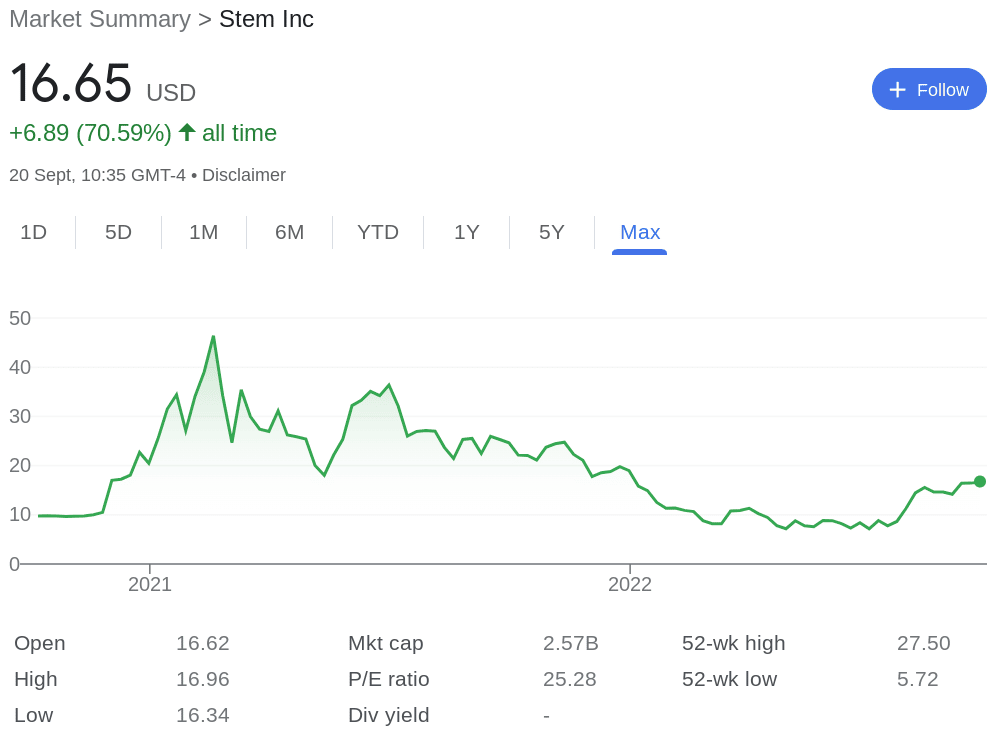Image resolution: width=997 pixels, height=741 pixels.
Task: Switch to the 6M chart range
Action: click(x=289, y=232)
